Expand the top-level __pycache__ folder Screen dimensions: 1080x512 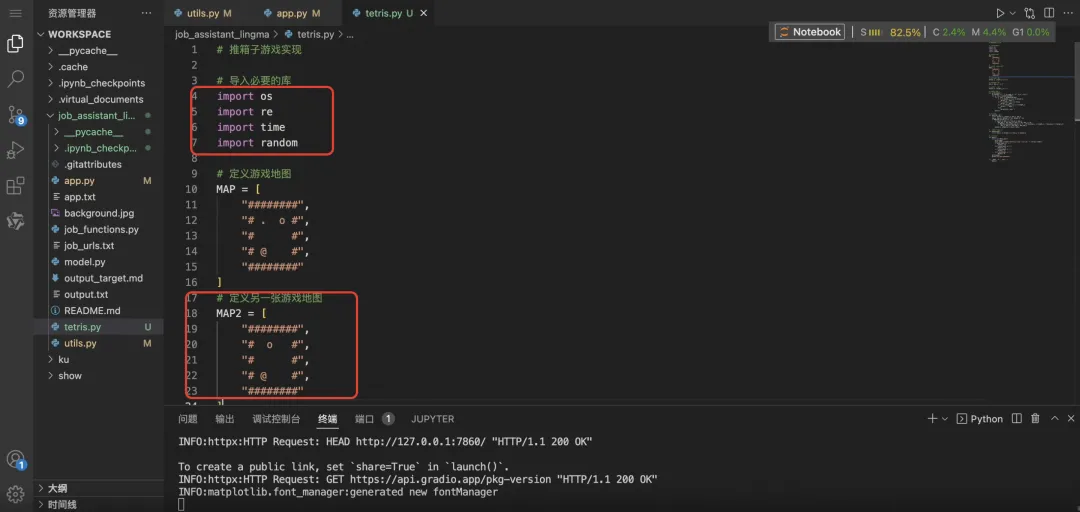[98, 51]
